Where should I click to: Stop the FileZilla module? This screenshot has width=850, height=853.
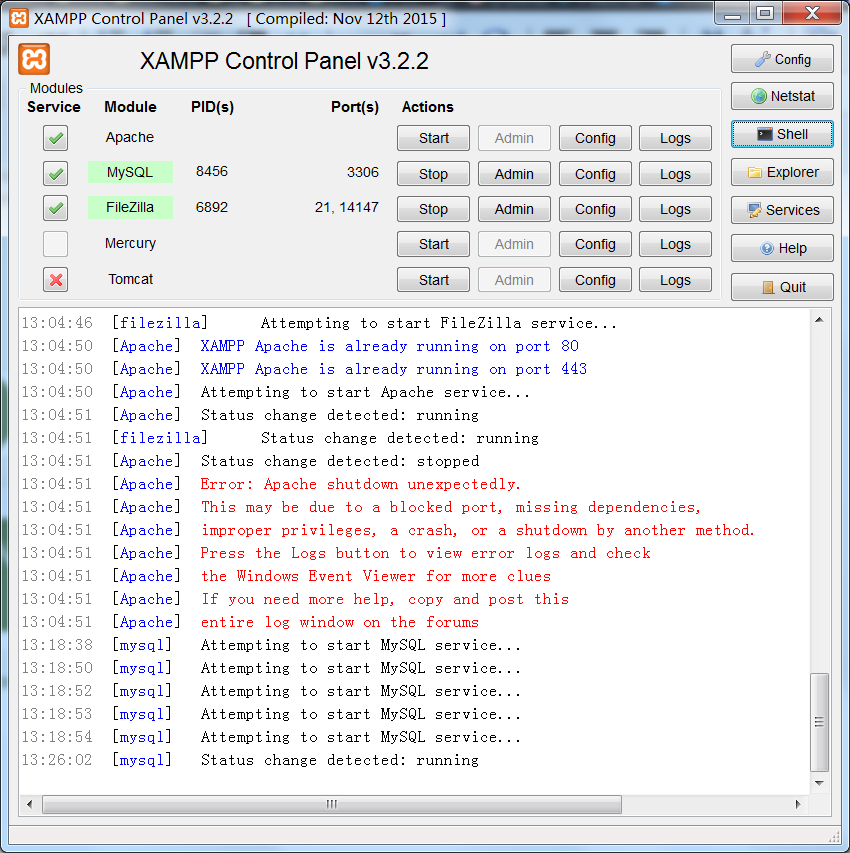(433, 209)
